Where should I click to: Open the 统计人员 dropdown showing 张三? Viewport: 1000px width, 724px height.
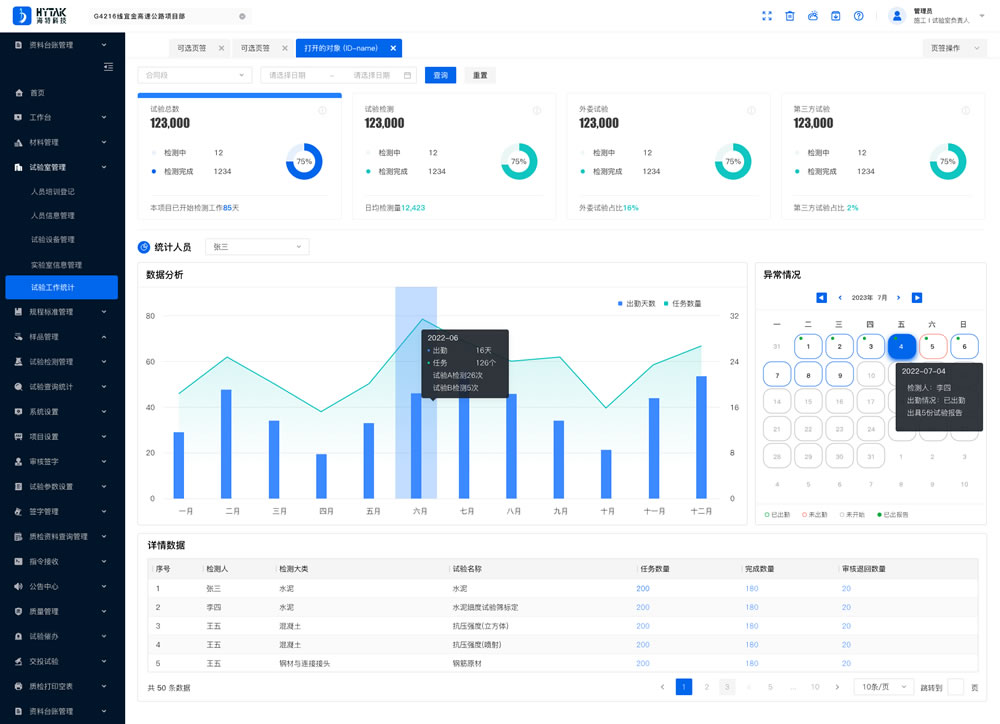257,247
